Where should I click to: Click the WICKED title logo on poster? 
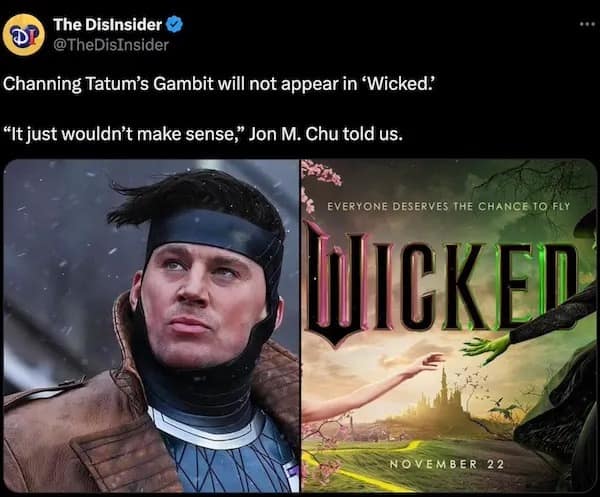tap(444, 285)
